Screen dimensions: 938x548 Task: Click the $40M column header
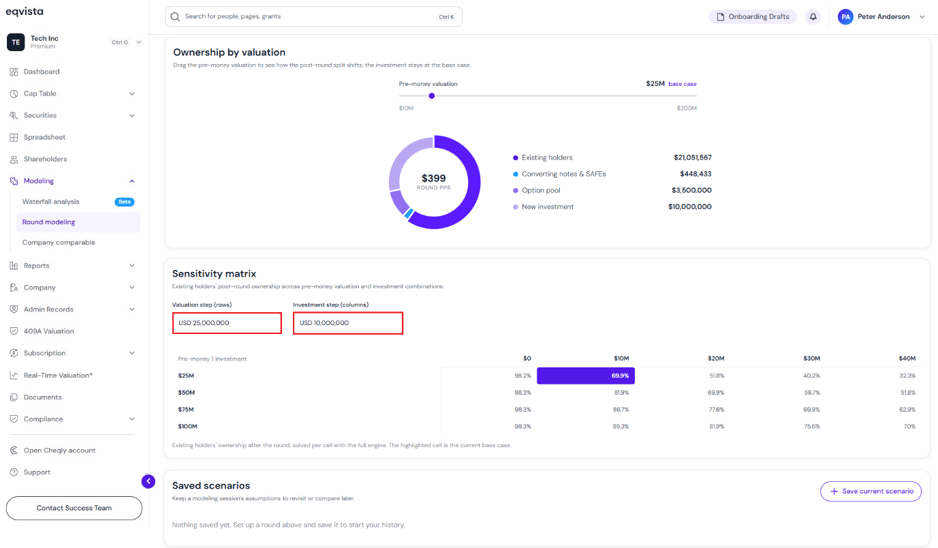pyautogui.click(x=907, y=358)
